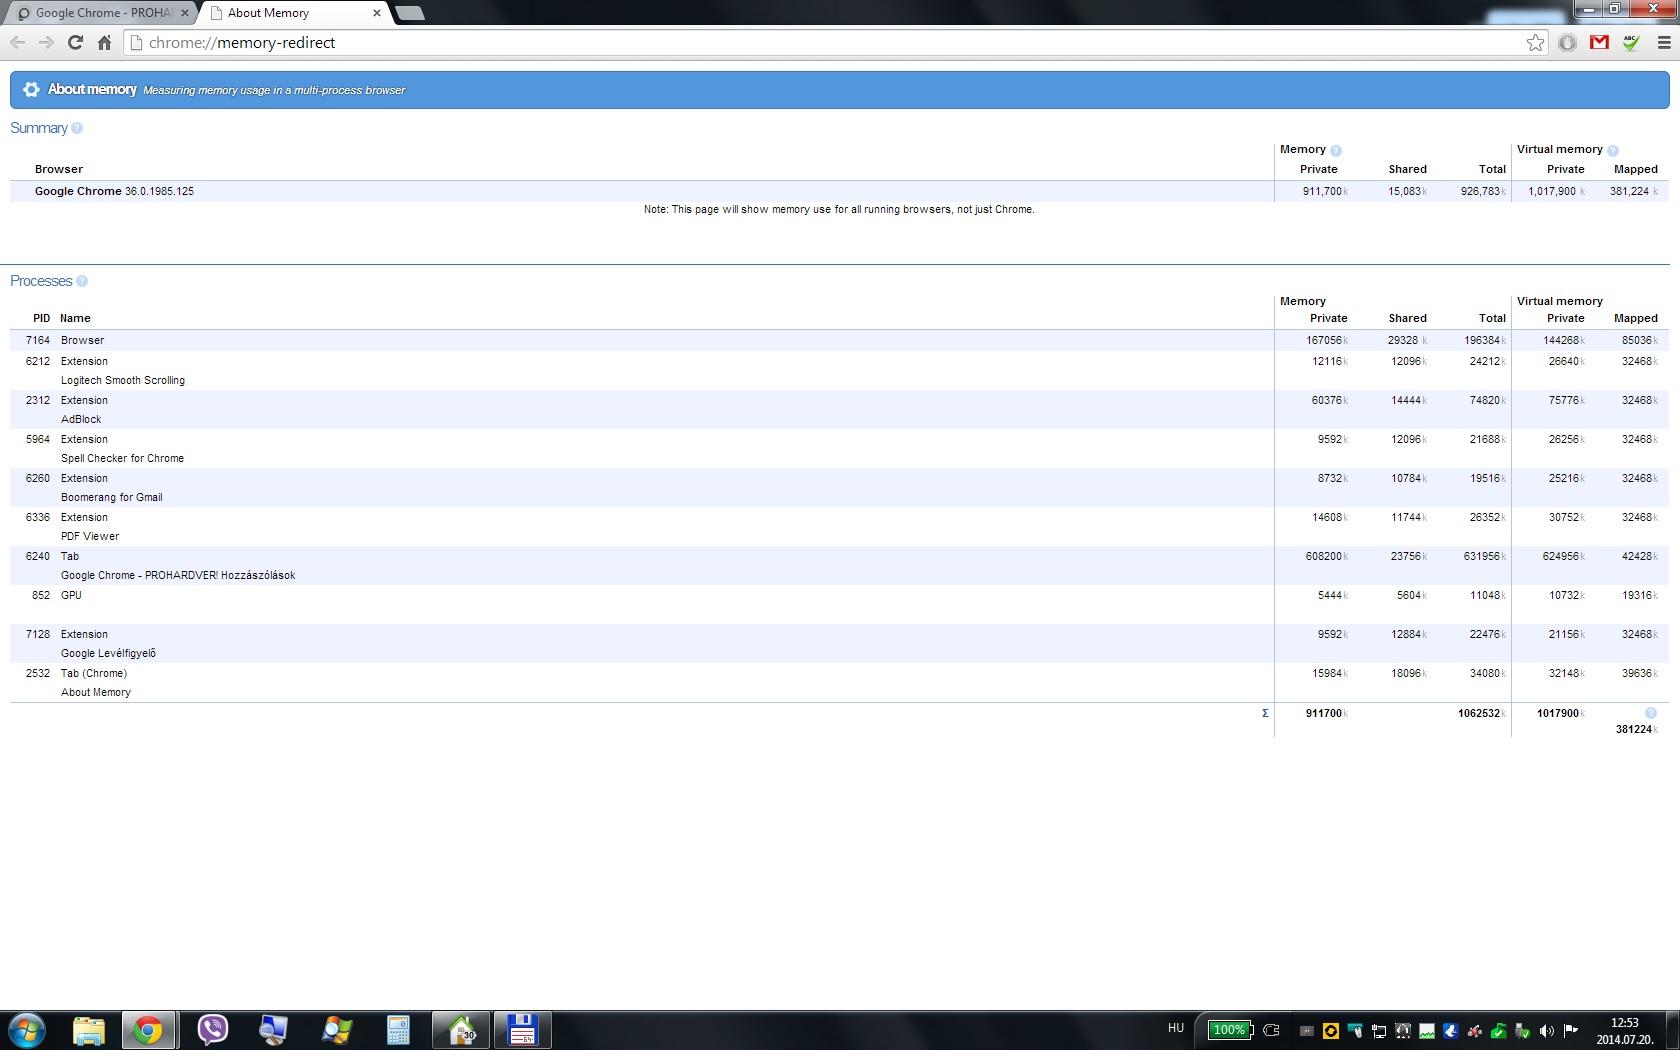The image size is (1680, 1050).
Task: Click the help icon next to Summary
Action: coord(77,128)
